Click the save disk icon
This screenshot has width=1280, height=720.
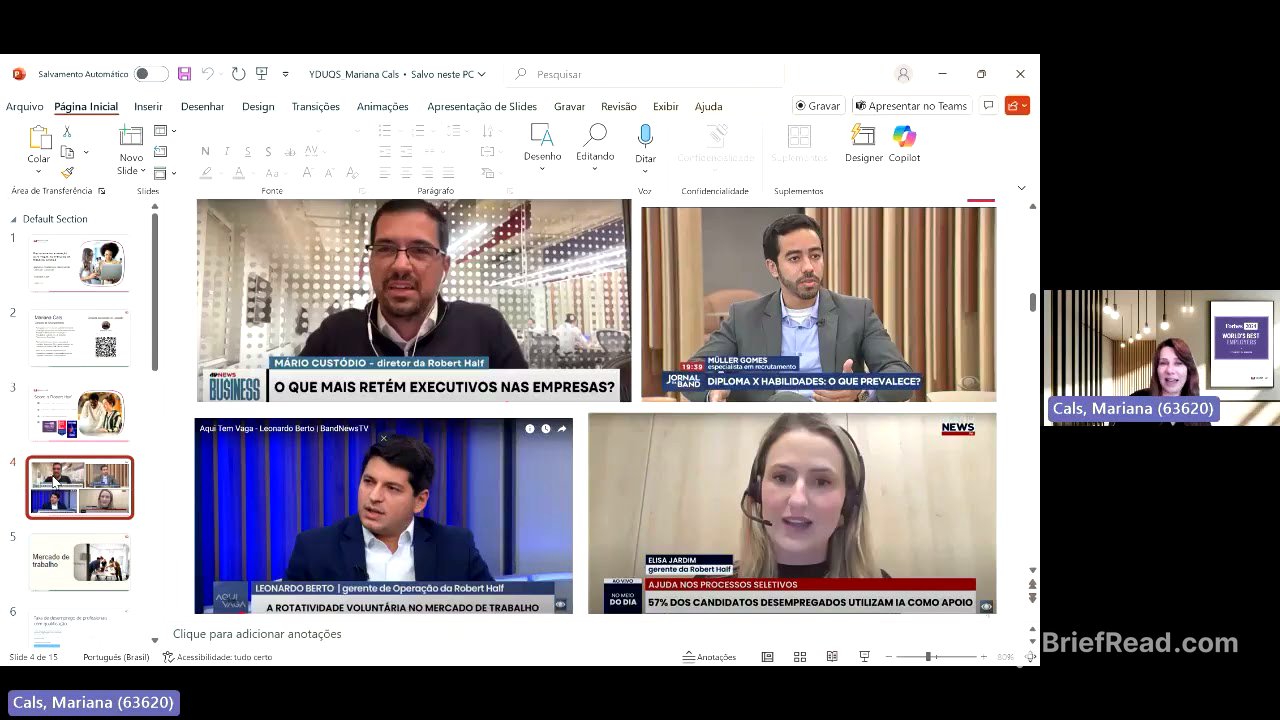tap(184, 74)
